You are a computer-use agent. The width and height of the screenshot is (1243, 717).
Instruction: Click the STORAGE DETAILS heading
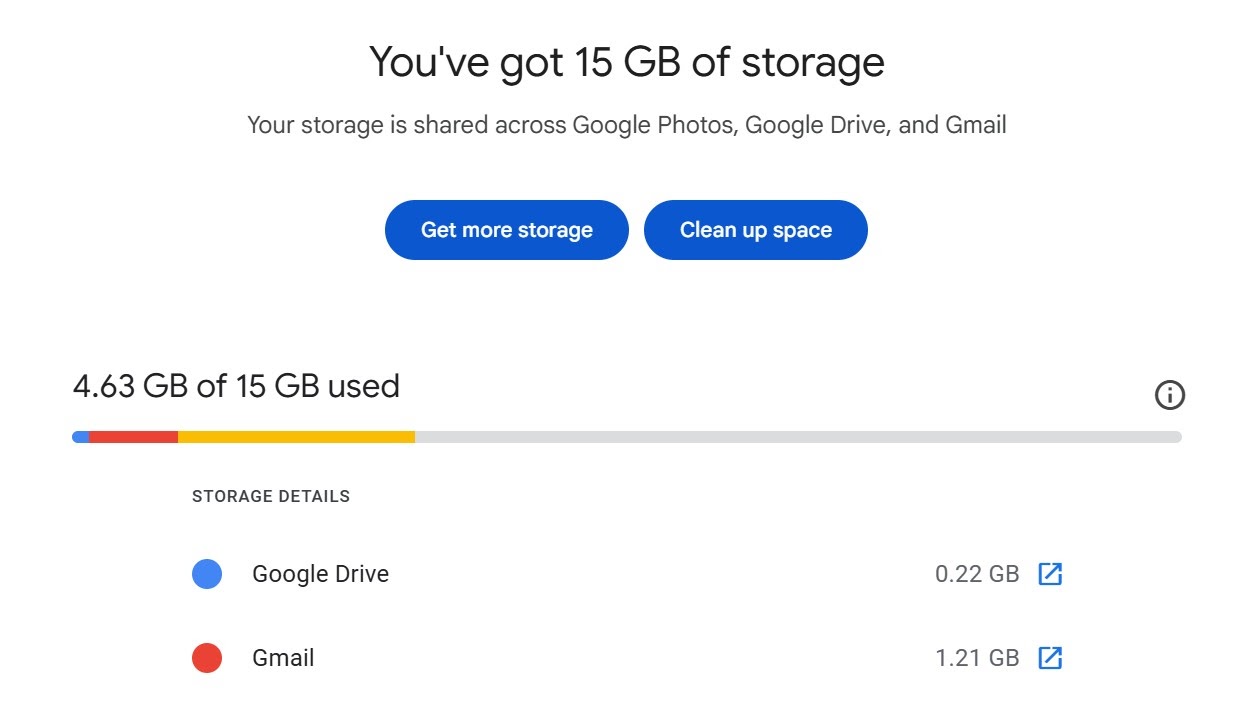click(271, 496)
